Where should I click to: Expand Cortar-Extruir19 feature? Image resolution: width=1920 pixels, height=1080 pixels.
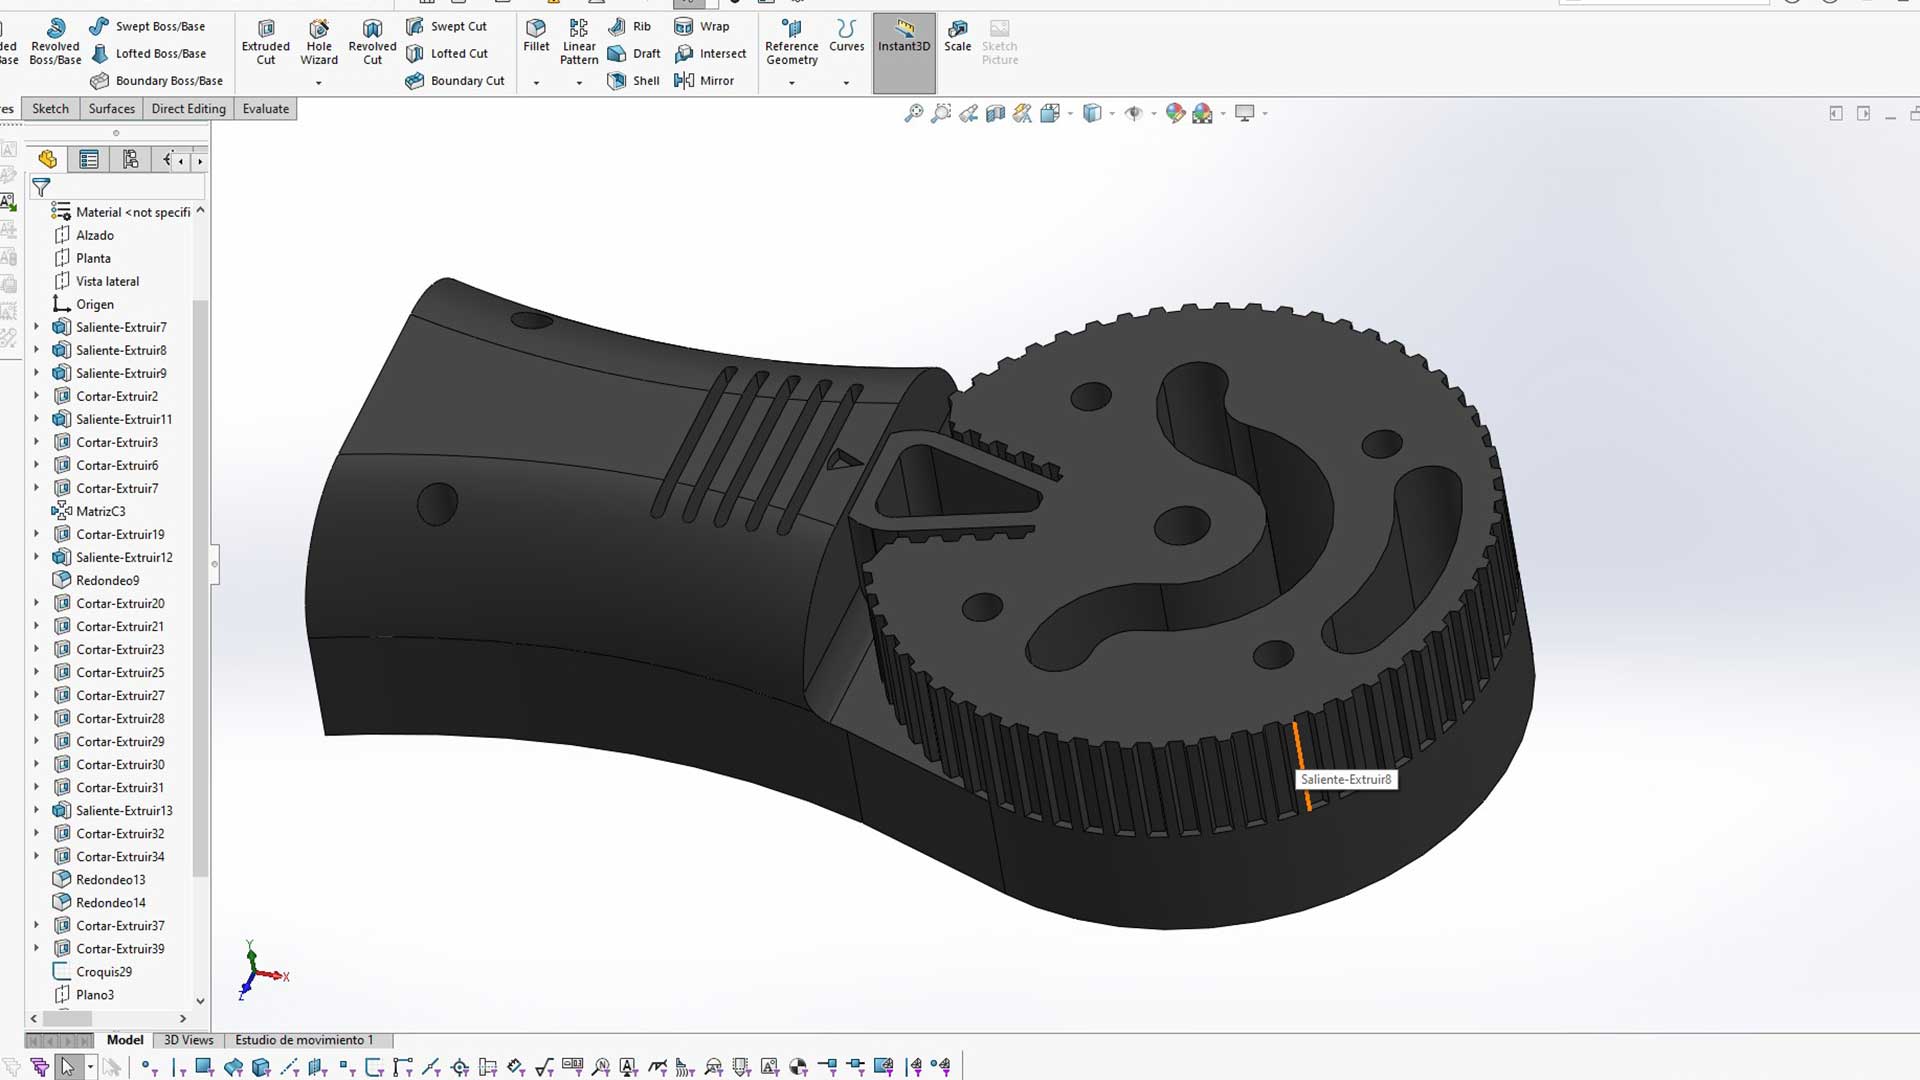pyautogui.click(x=37, y=534)
